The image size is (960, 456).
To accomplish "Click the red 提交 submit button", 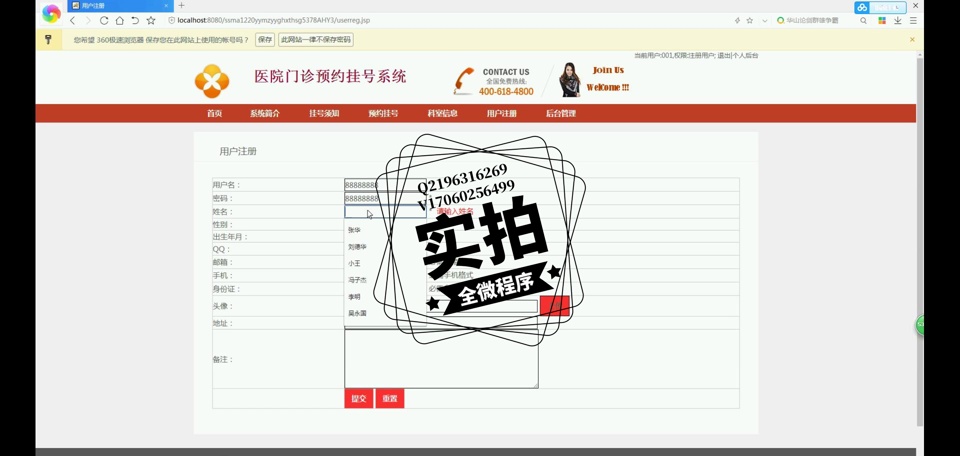I will pyautogui.click(x=358, y=399).
